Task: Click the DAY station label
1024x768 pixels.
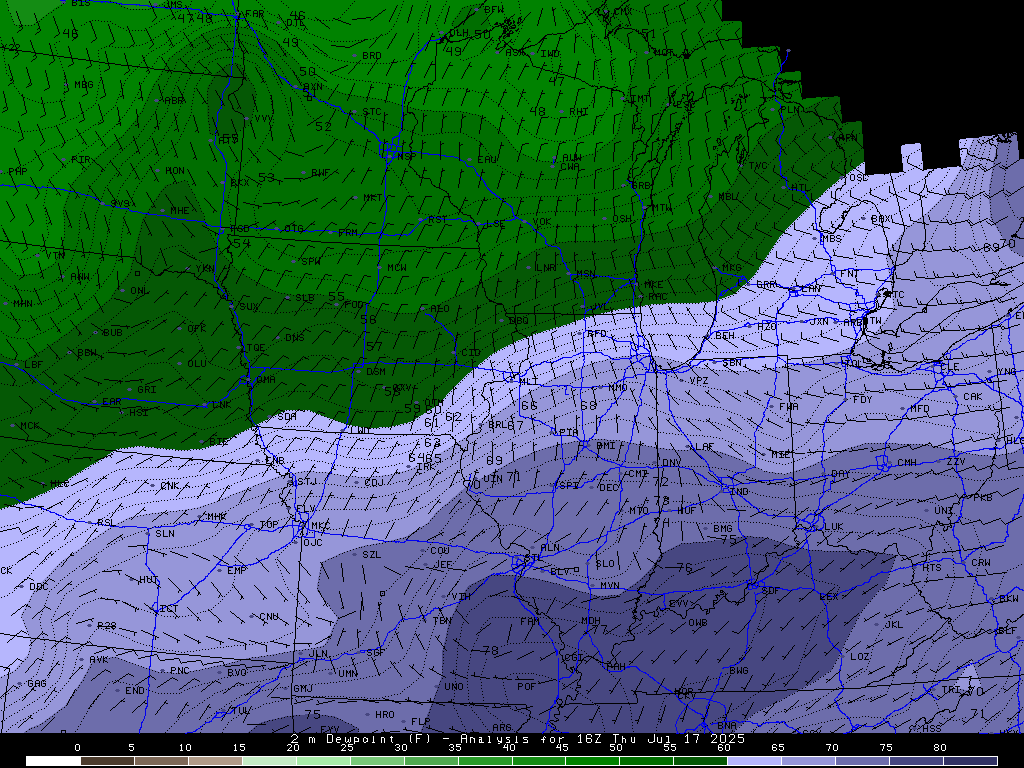Action: (x=840, y=474)
